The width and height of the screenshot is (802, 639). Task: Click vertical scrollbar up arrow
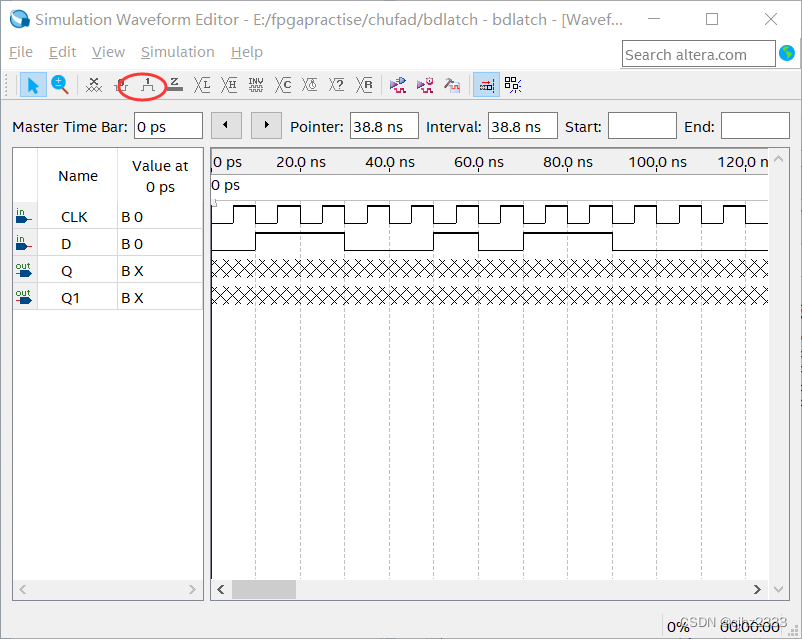778,159
